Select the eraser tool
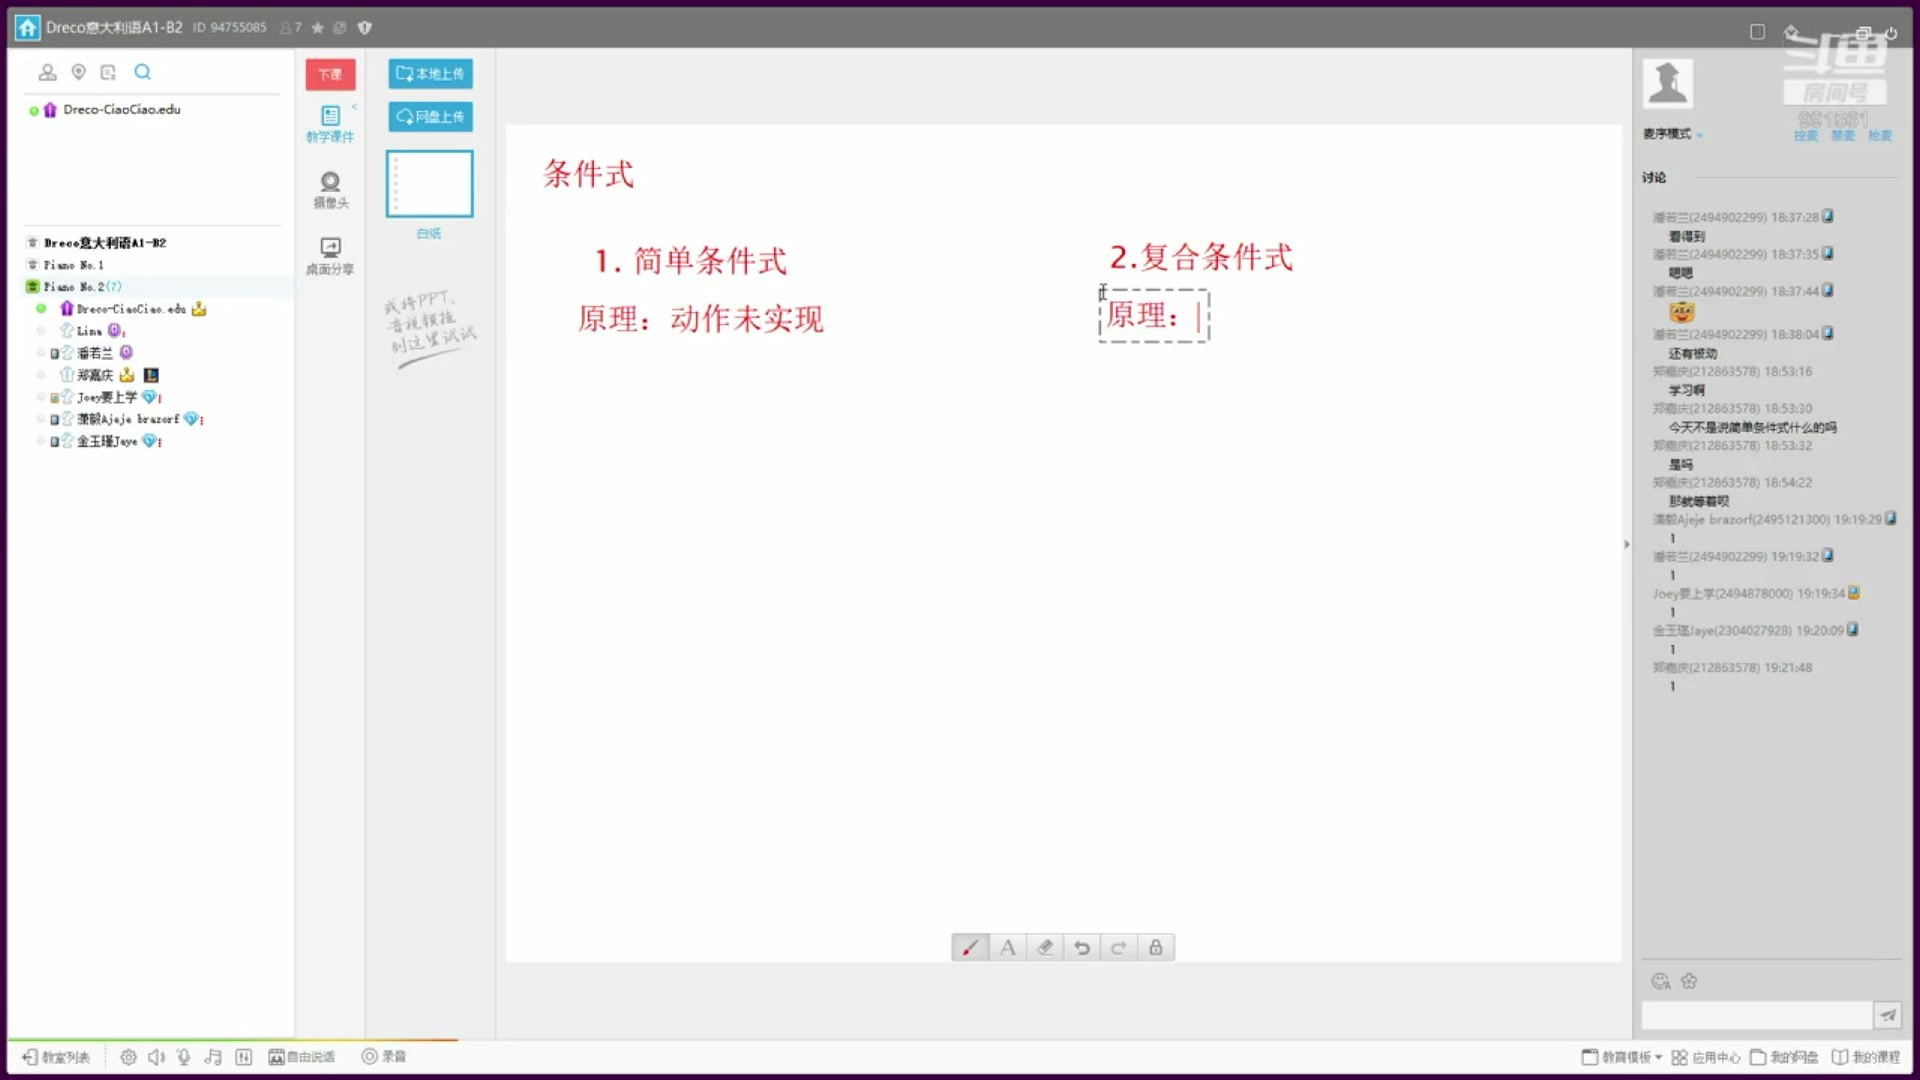This screenshot has width=1920, height=1080. tap(1045, 947)
